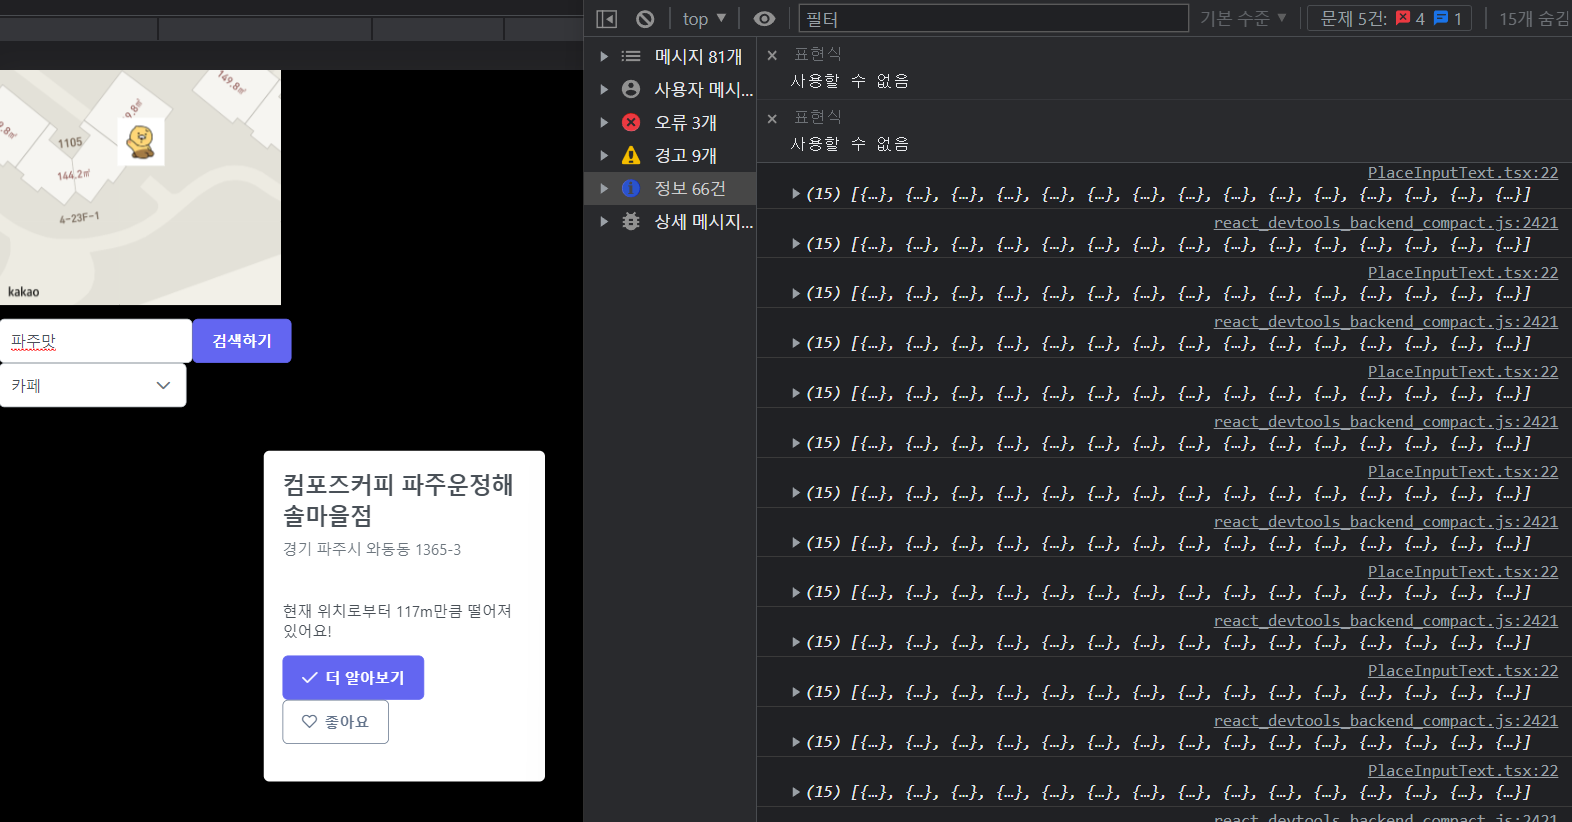Screen dimensions: 1572x822
Task: Click the blue message issues badge with 1
Action: (1448, 19)
